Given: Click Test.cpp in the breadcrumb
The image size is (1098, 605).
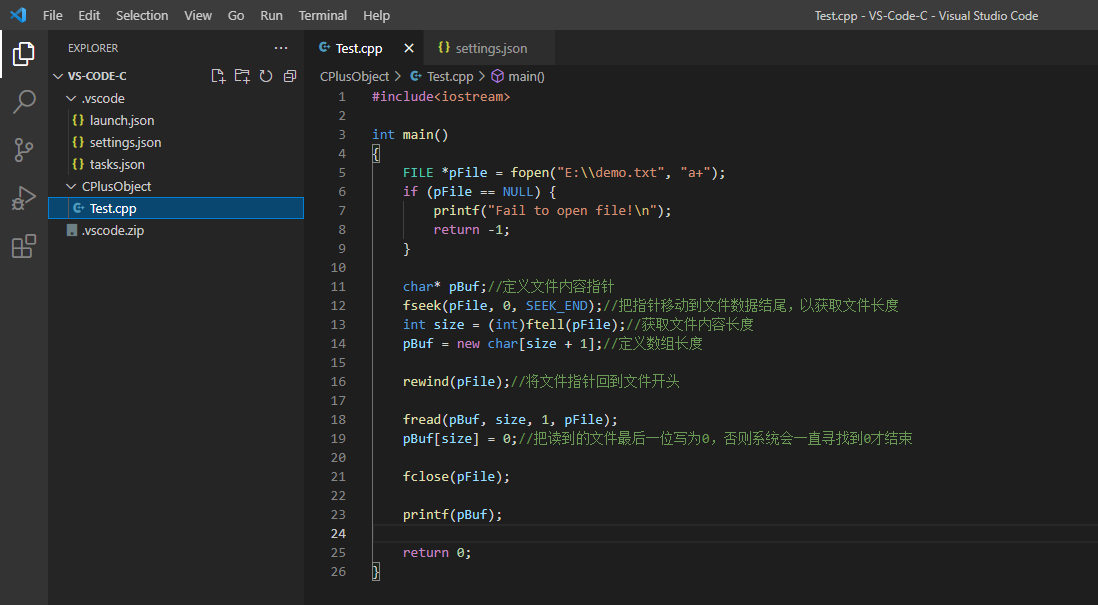Looking at the screenshot, I should click(x=450, y=76).
